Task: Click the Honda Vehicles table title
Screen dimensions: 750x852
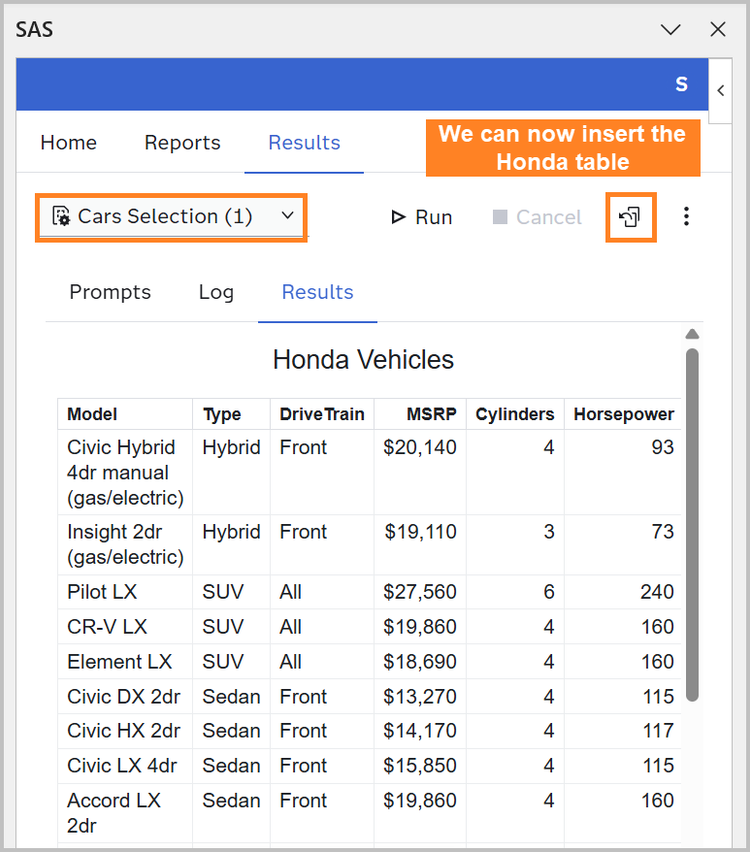Action: tap(363, 360)
